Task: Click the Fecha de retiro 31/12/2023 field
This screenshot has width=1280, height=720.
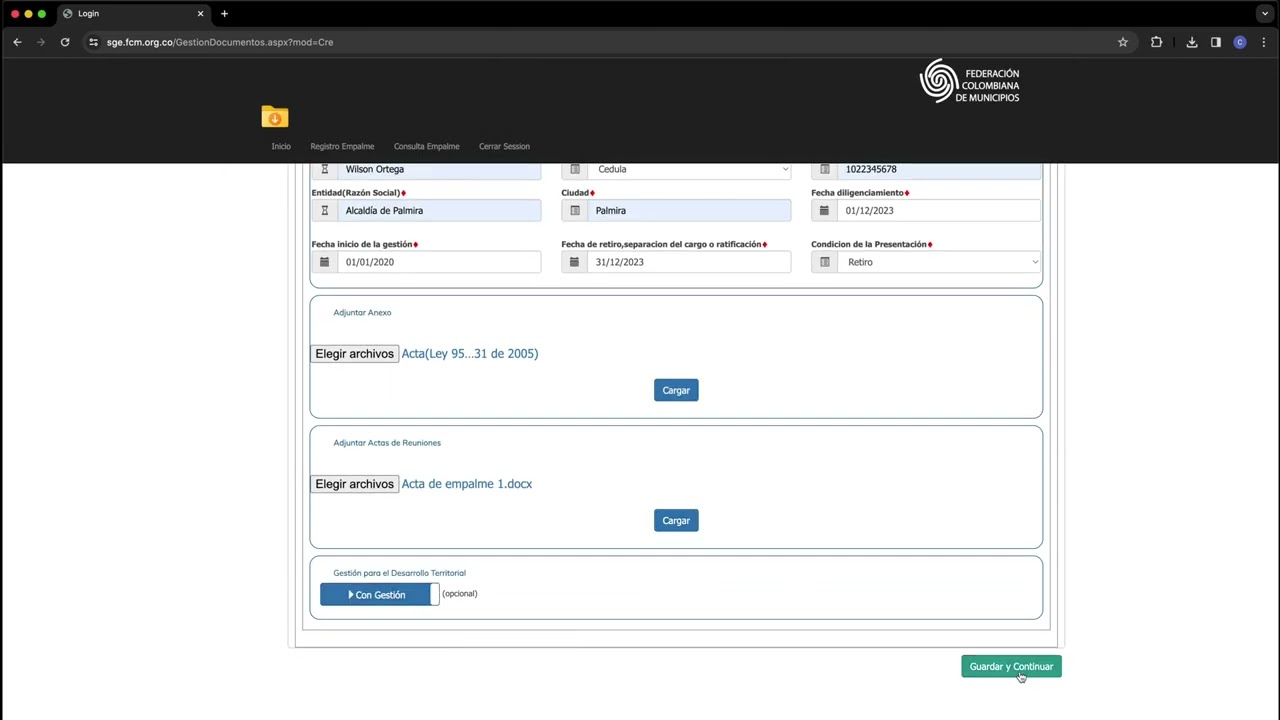Action: pyautogui.click(x=690, y=262)
